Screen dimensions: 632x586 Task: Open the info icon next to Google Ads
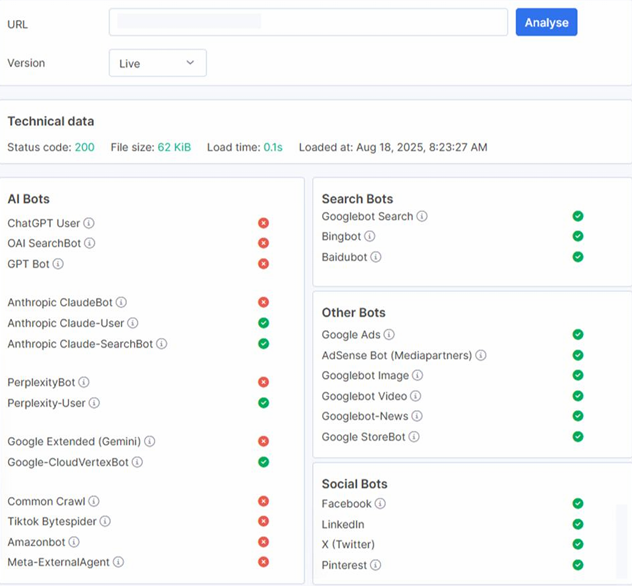pyautogui.click(x=389, y=334)
